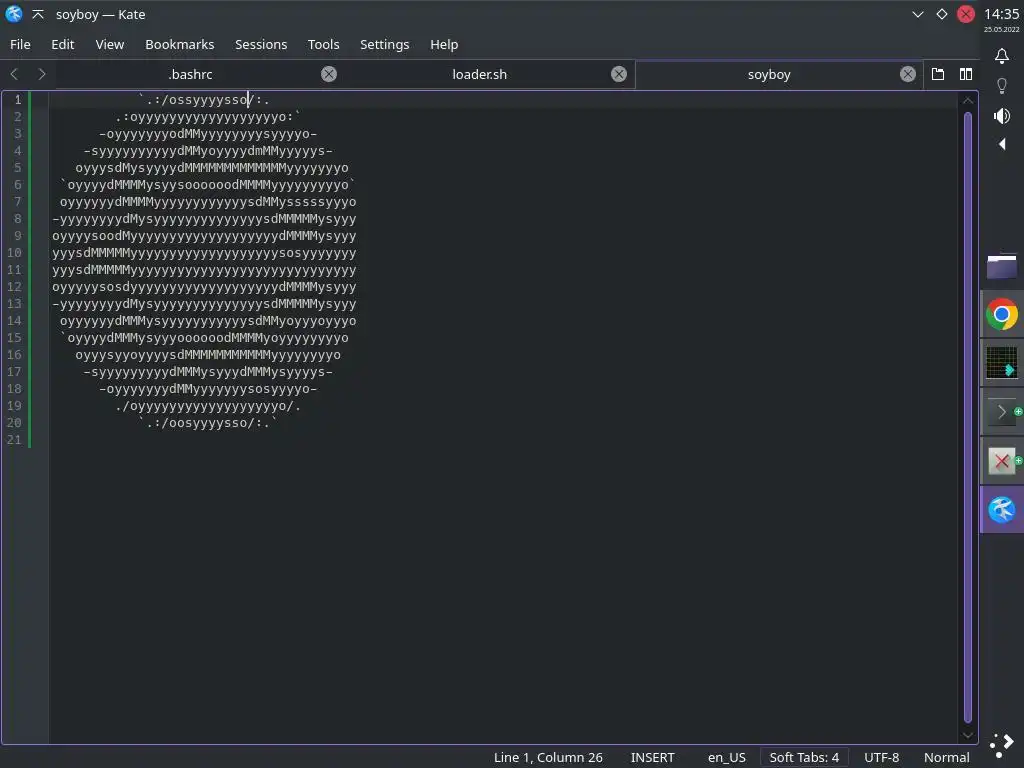Close the loader.sh tab
Screen dimensions: 1024x768
(x=618, y=74)
